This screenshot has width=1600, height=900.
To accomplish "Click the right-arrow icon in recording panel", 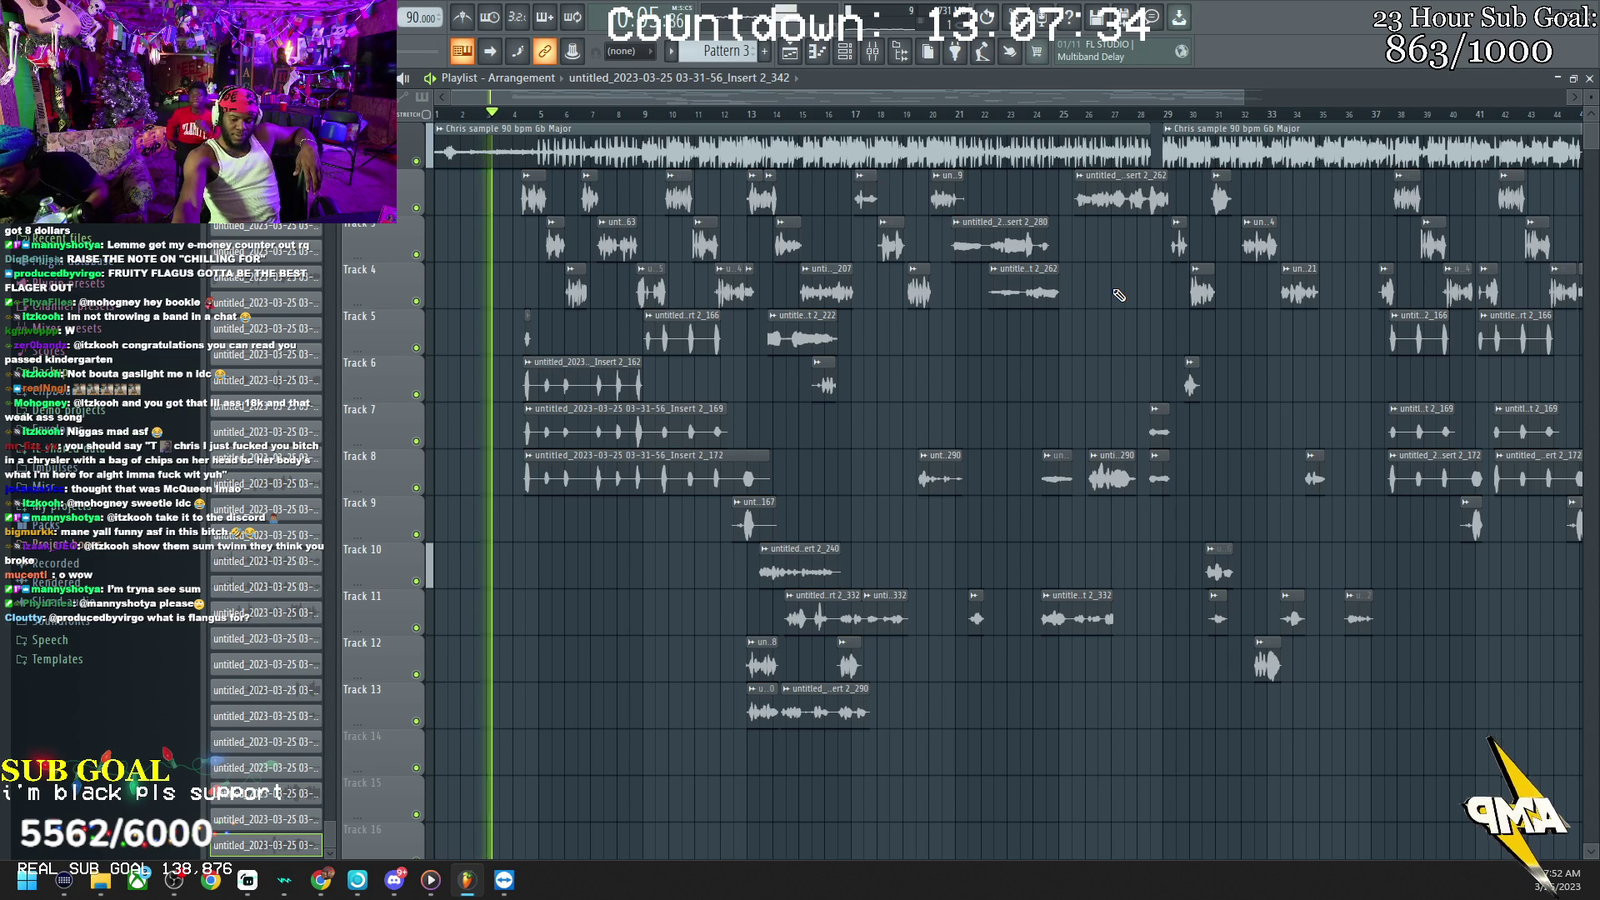I will [490, 51].
